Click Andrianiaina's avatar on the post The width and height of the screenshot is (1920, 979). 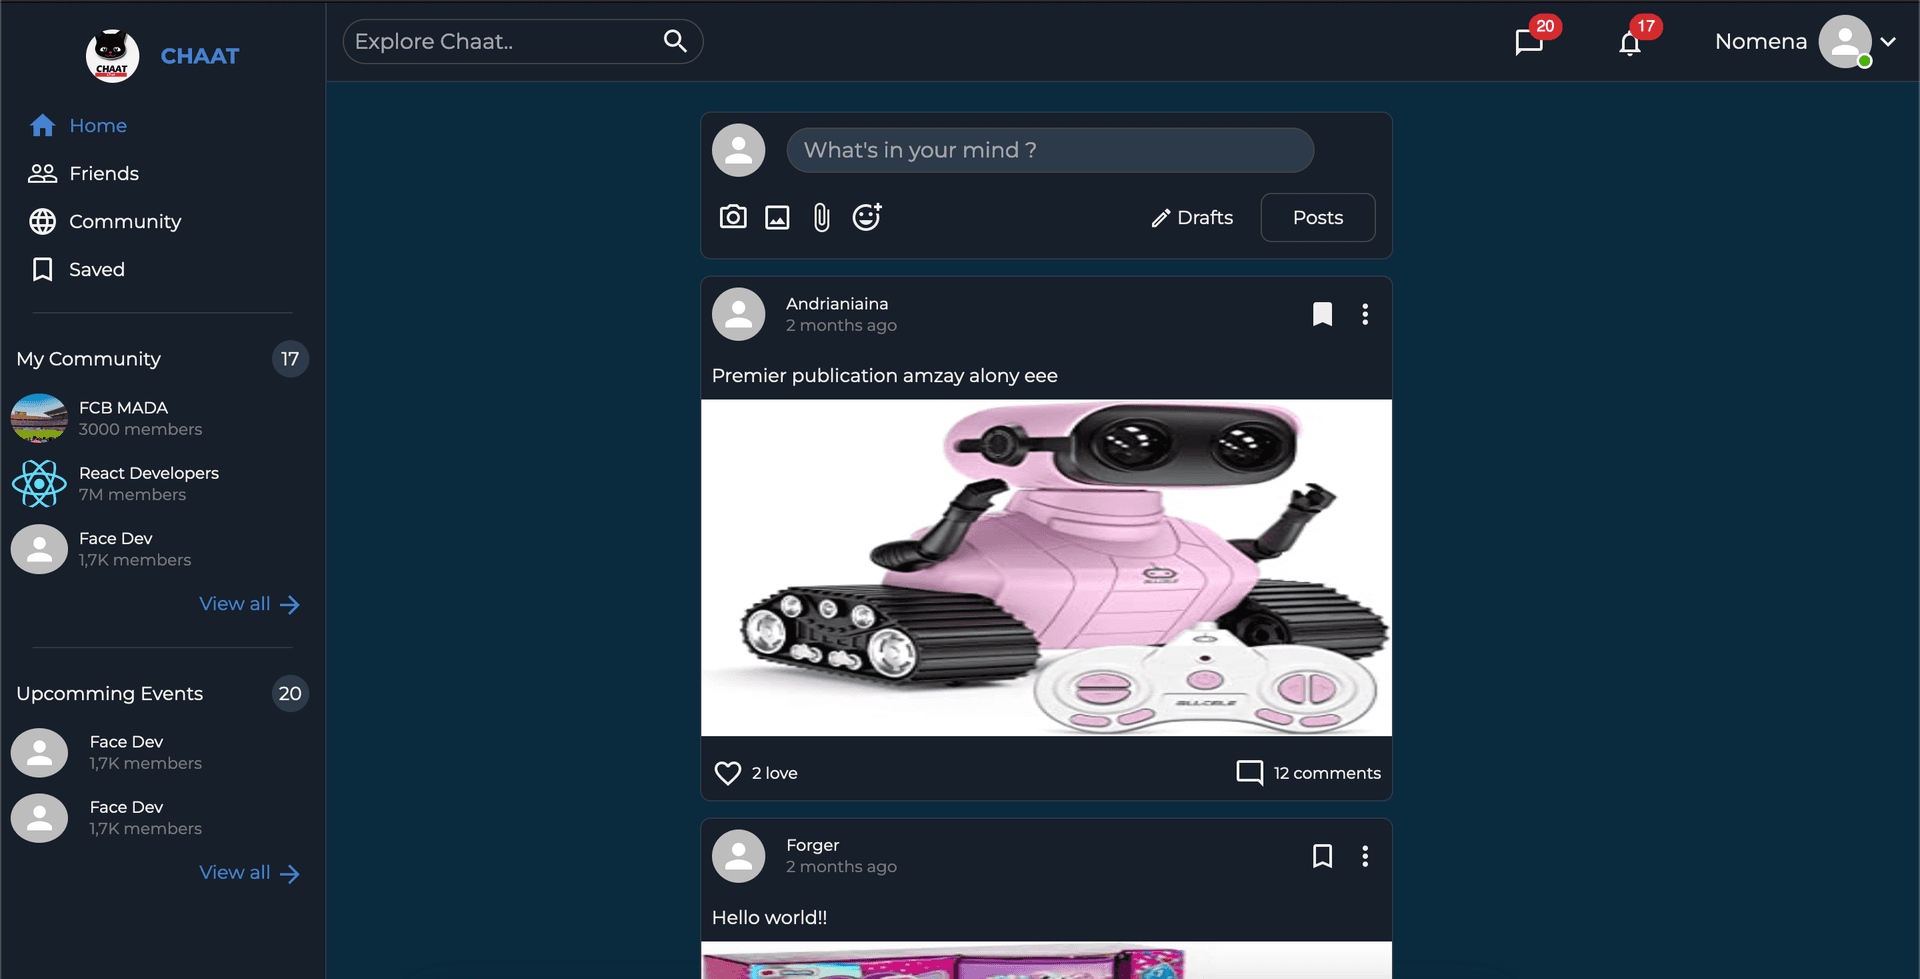point(738,314)
